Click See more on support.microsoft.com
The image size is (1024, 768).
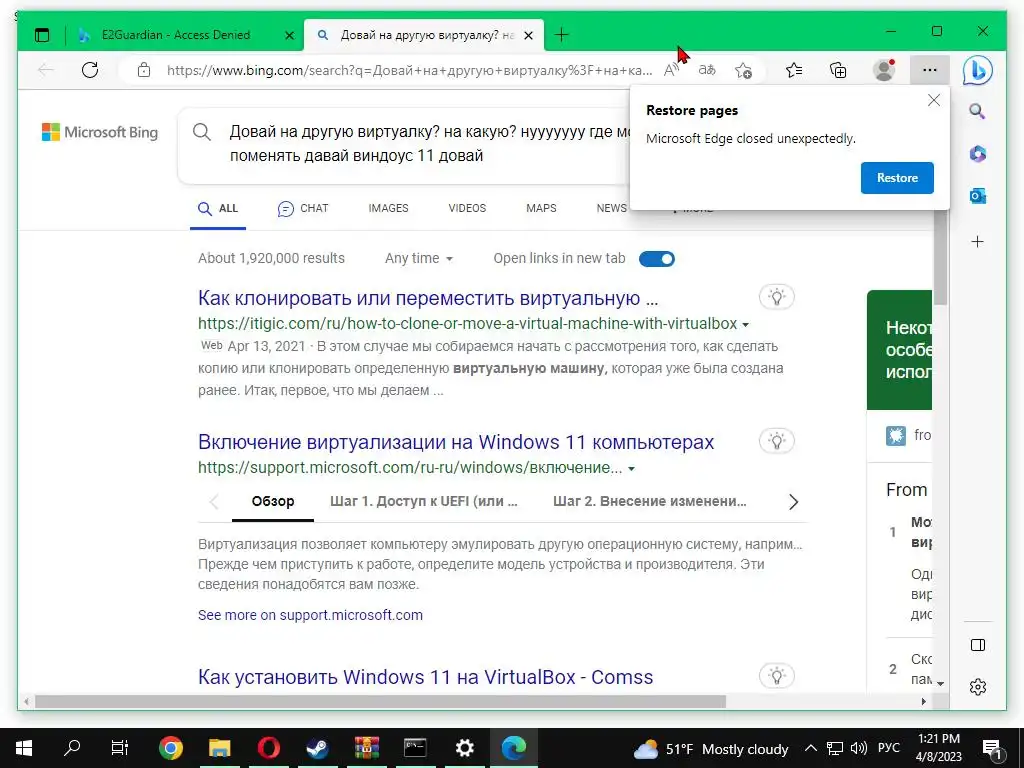pyautogui.click(x=310, y=615)
